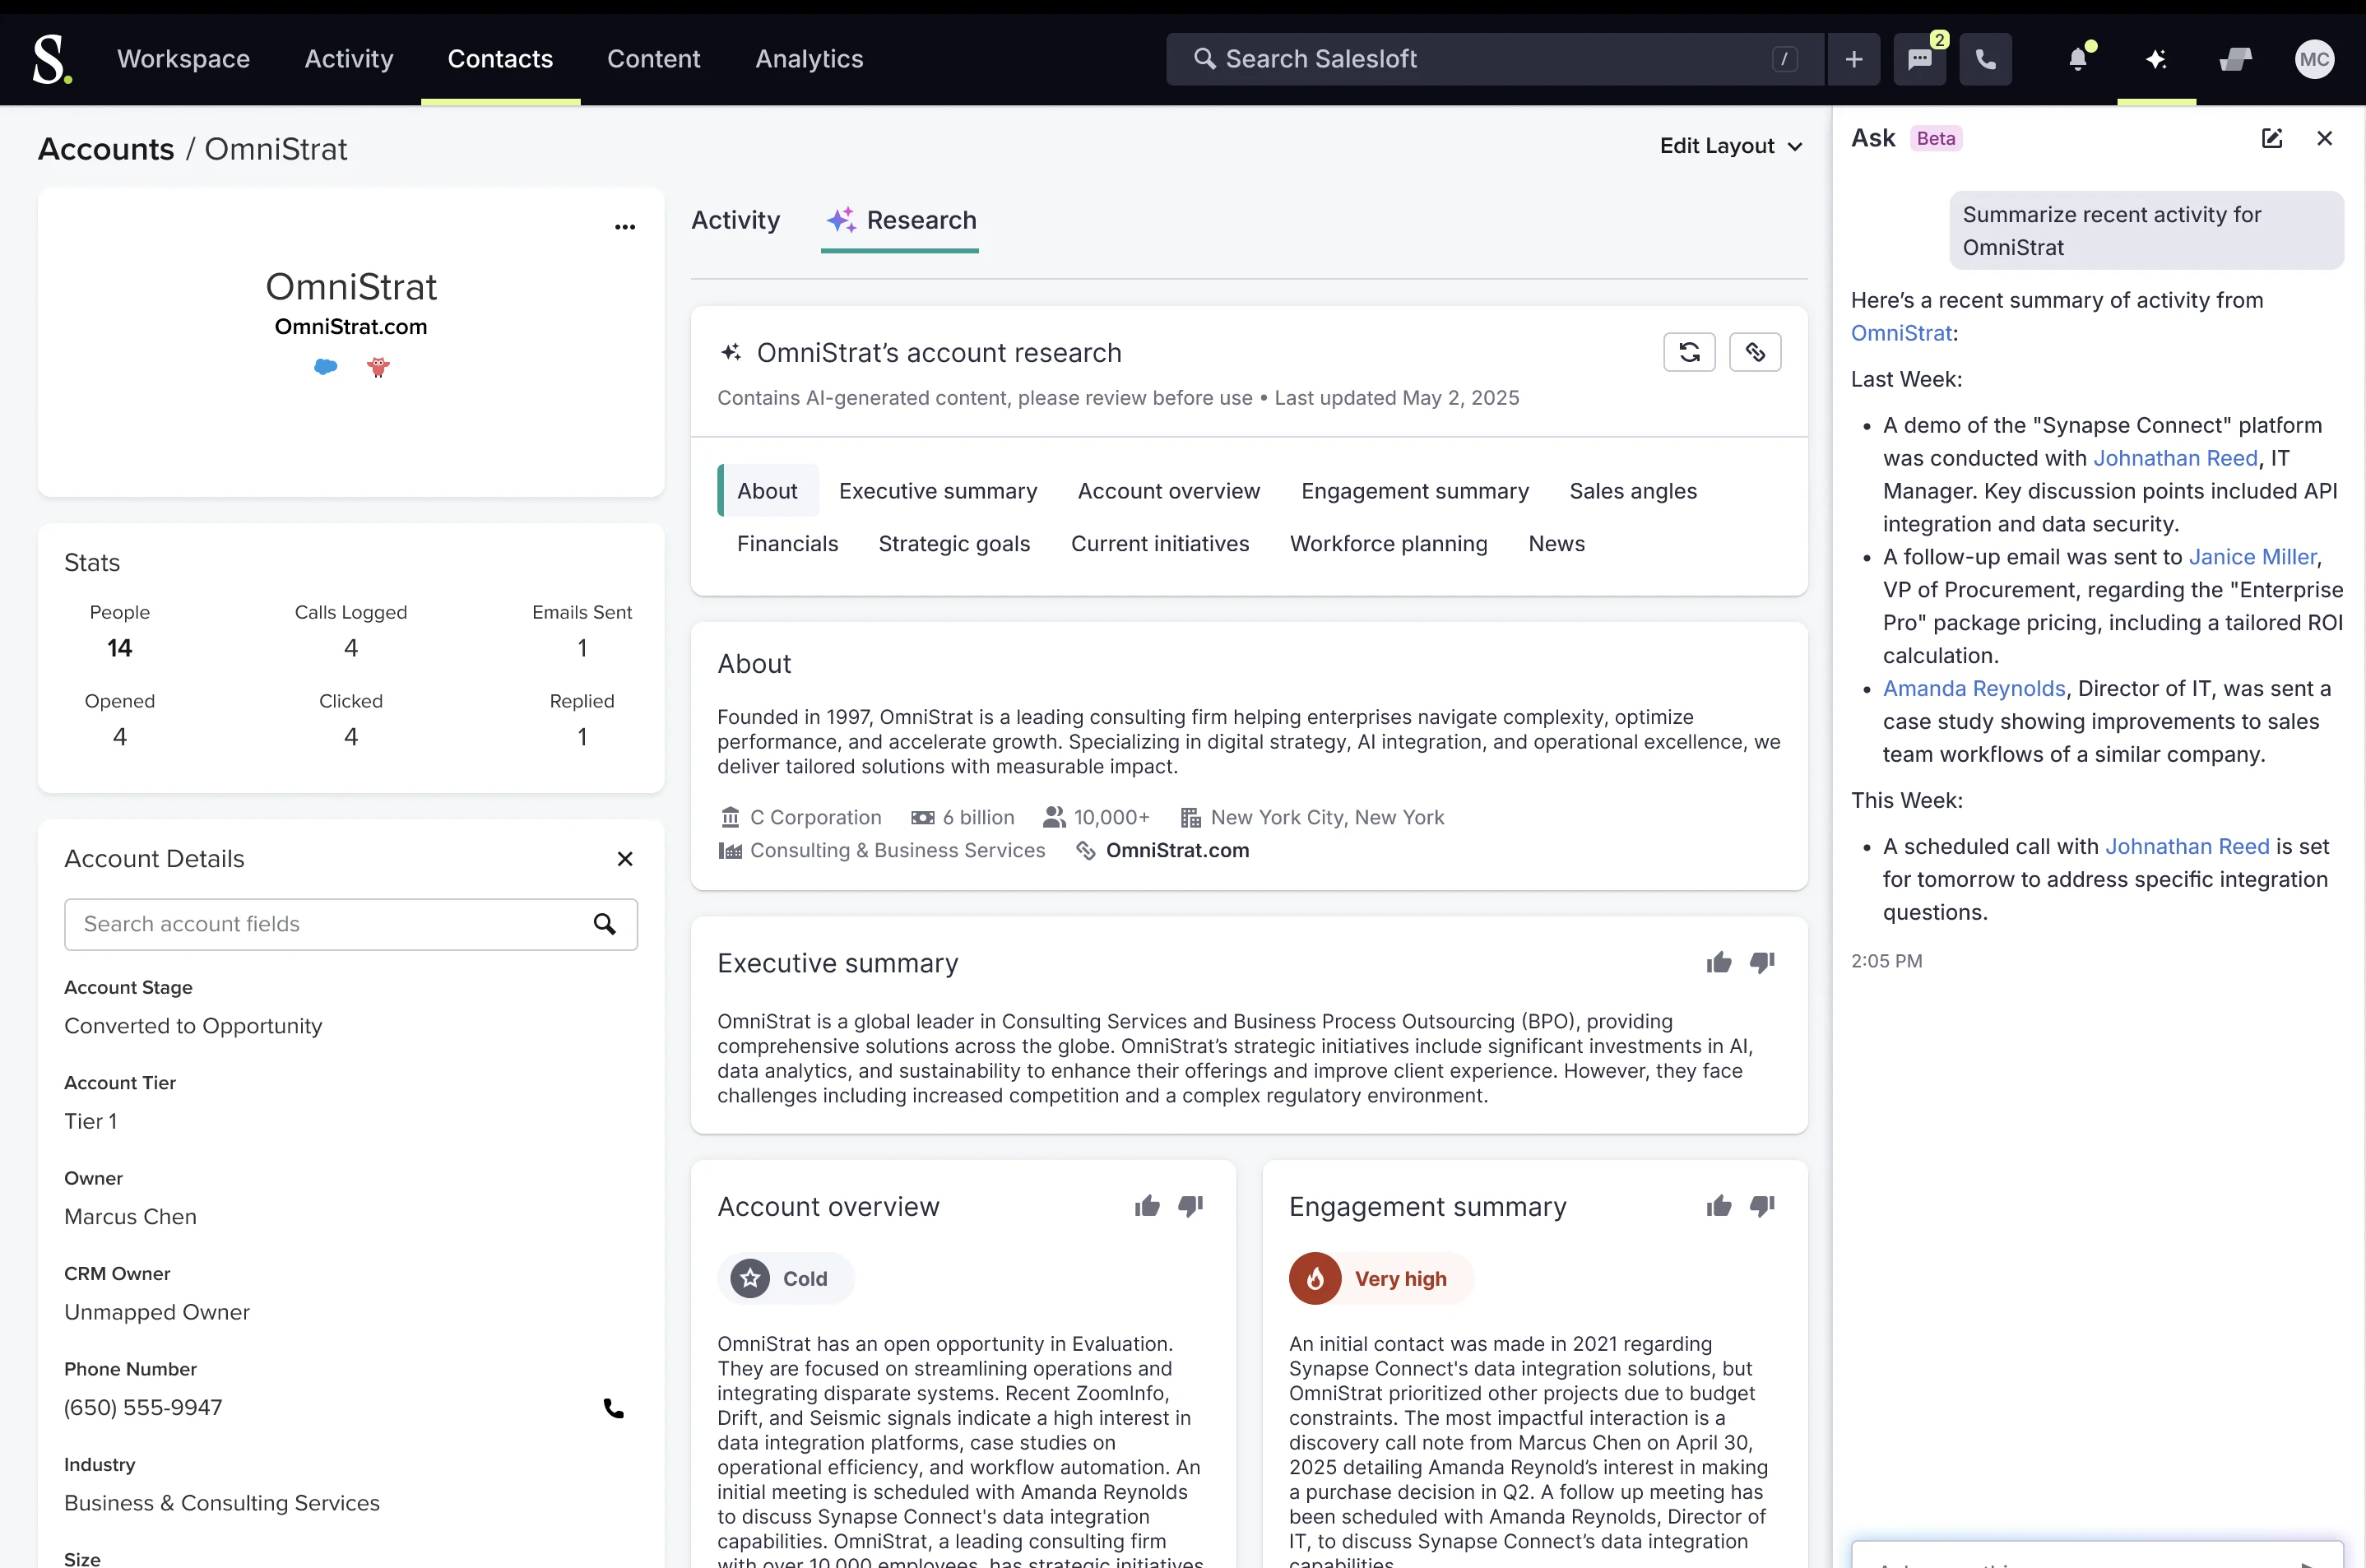Thumbs up the Executive summary
2366x1568 pixels.
tap(1718, 962)
